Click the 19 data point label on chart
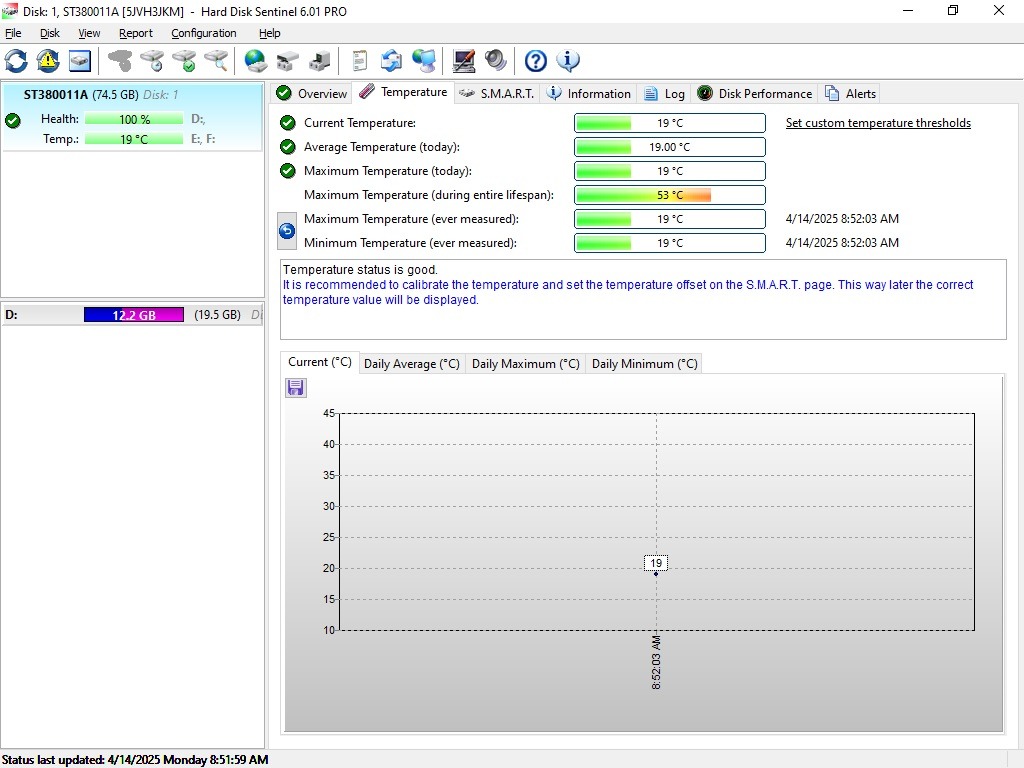 656,562
